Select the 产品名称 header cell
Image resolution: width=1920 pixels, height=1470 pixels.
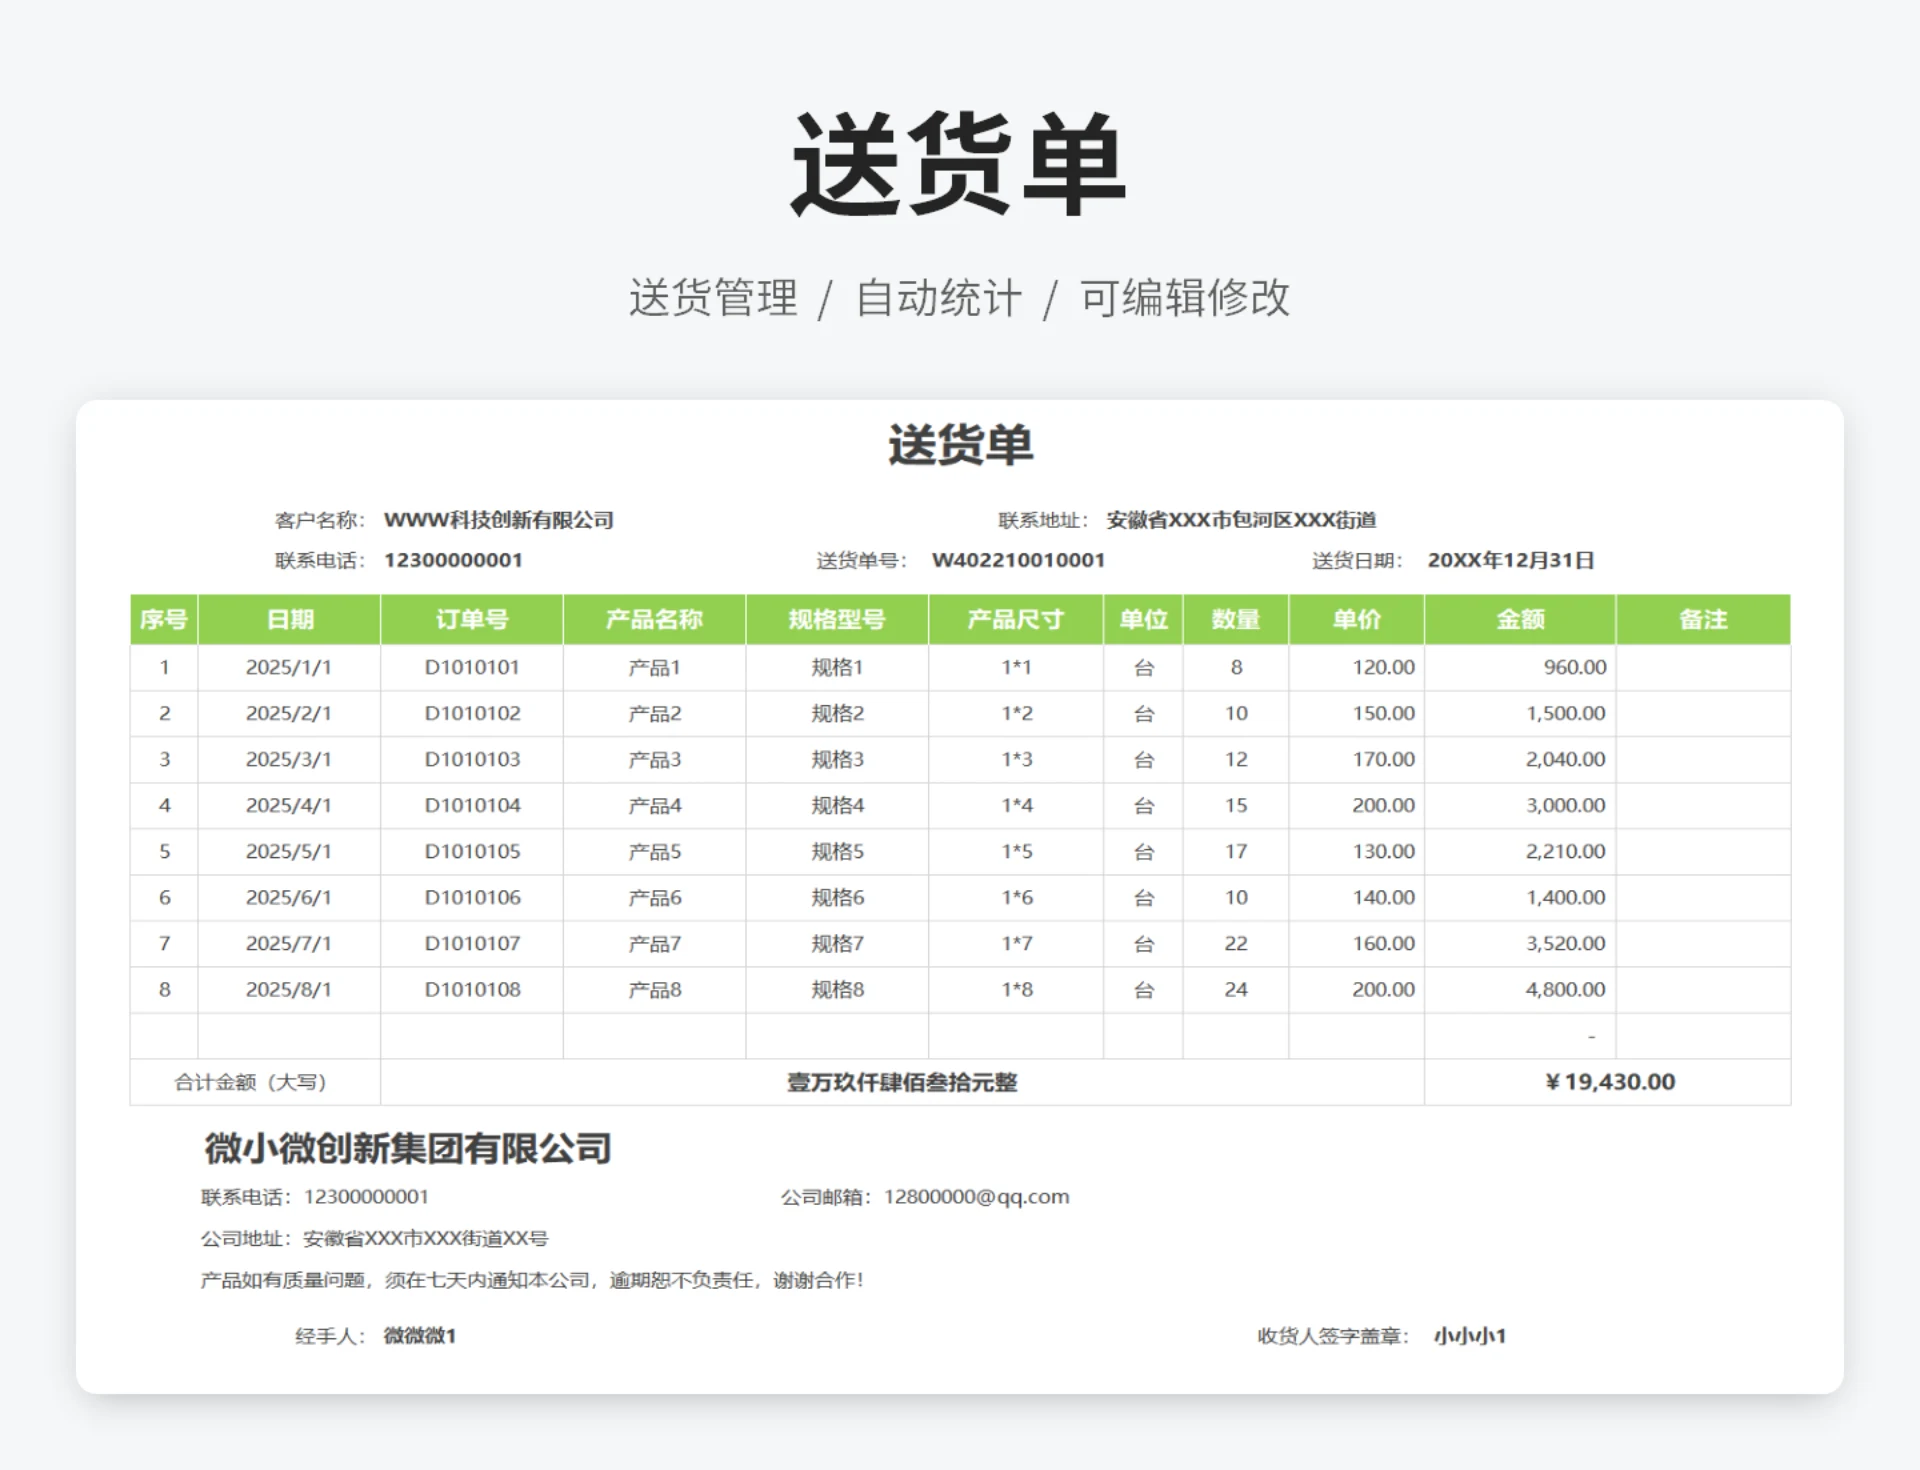coord(654,619)
